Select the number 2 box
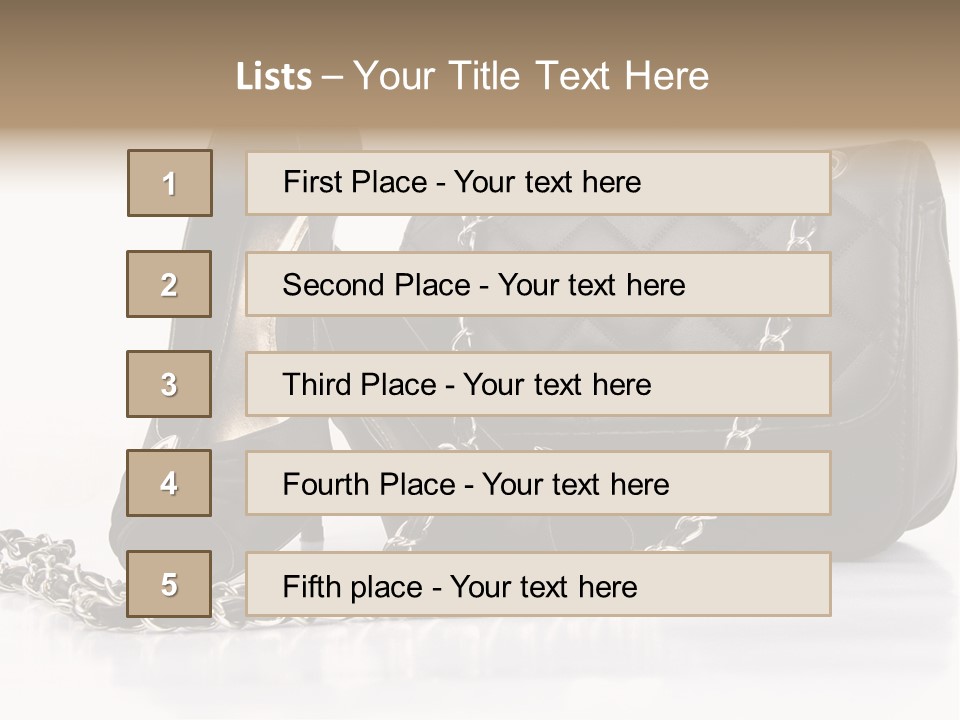The image size is (960, 720). click(x=169, y=284)
